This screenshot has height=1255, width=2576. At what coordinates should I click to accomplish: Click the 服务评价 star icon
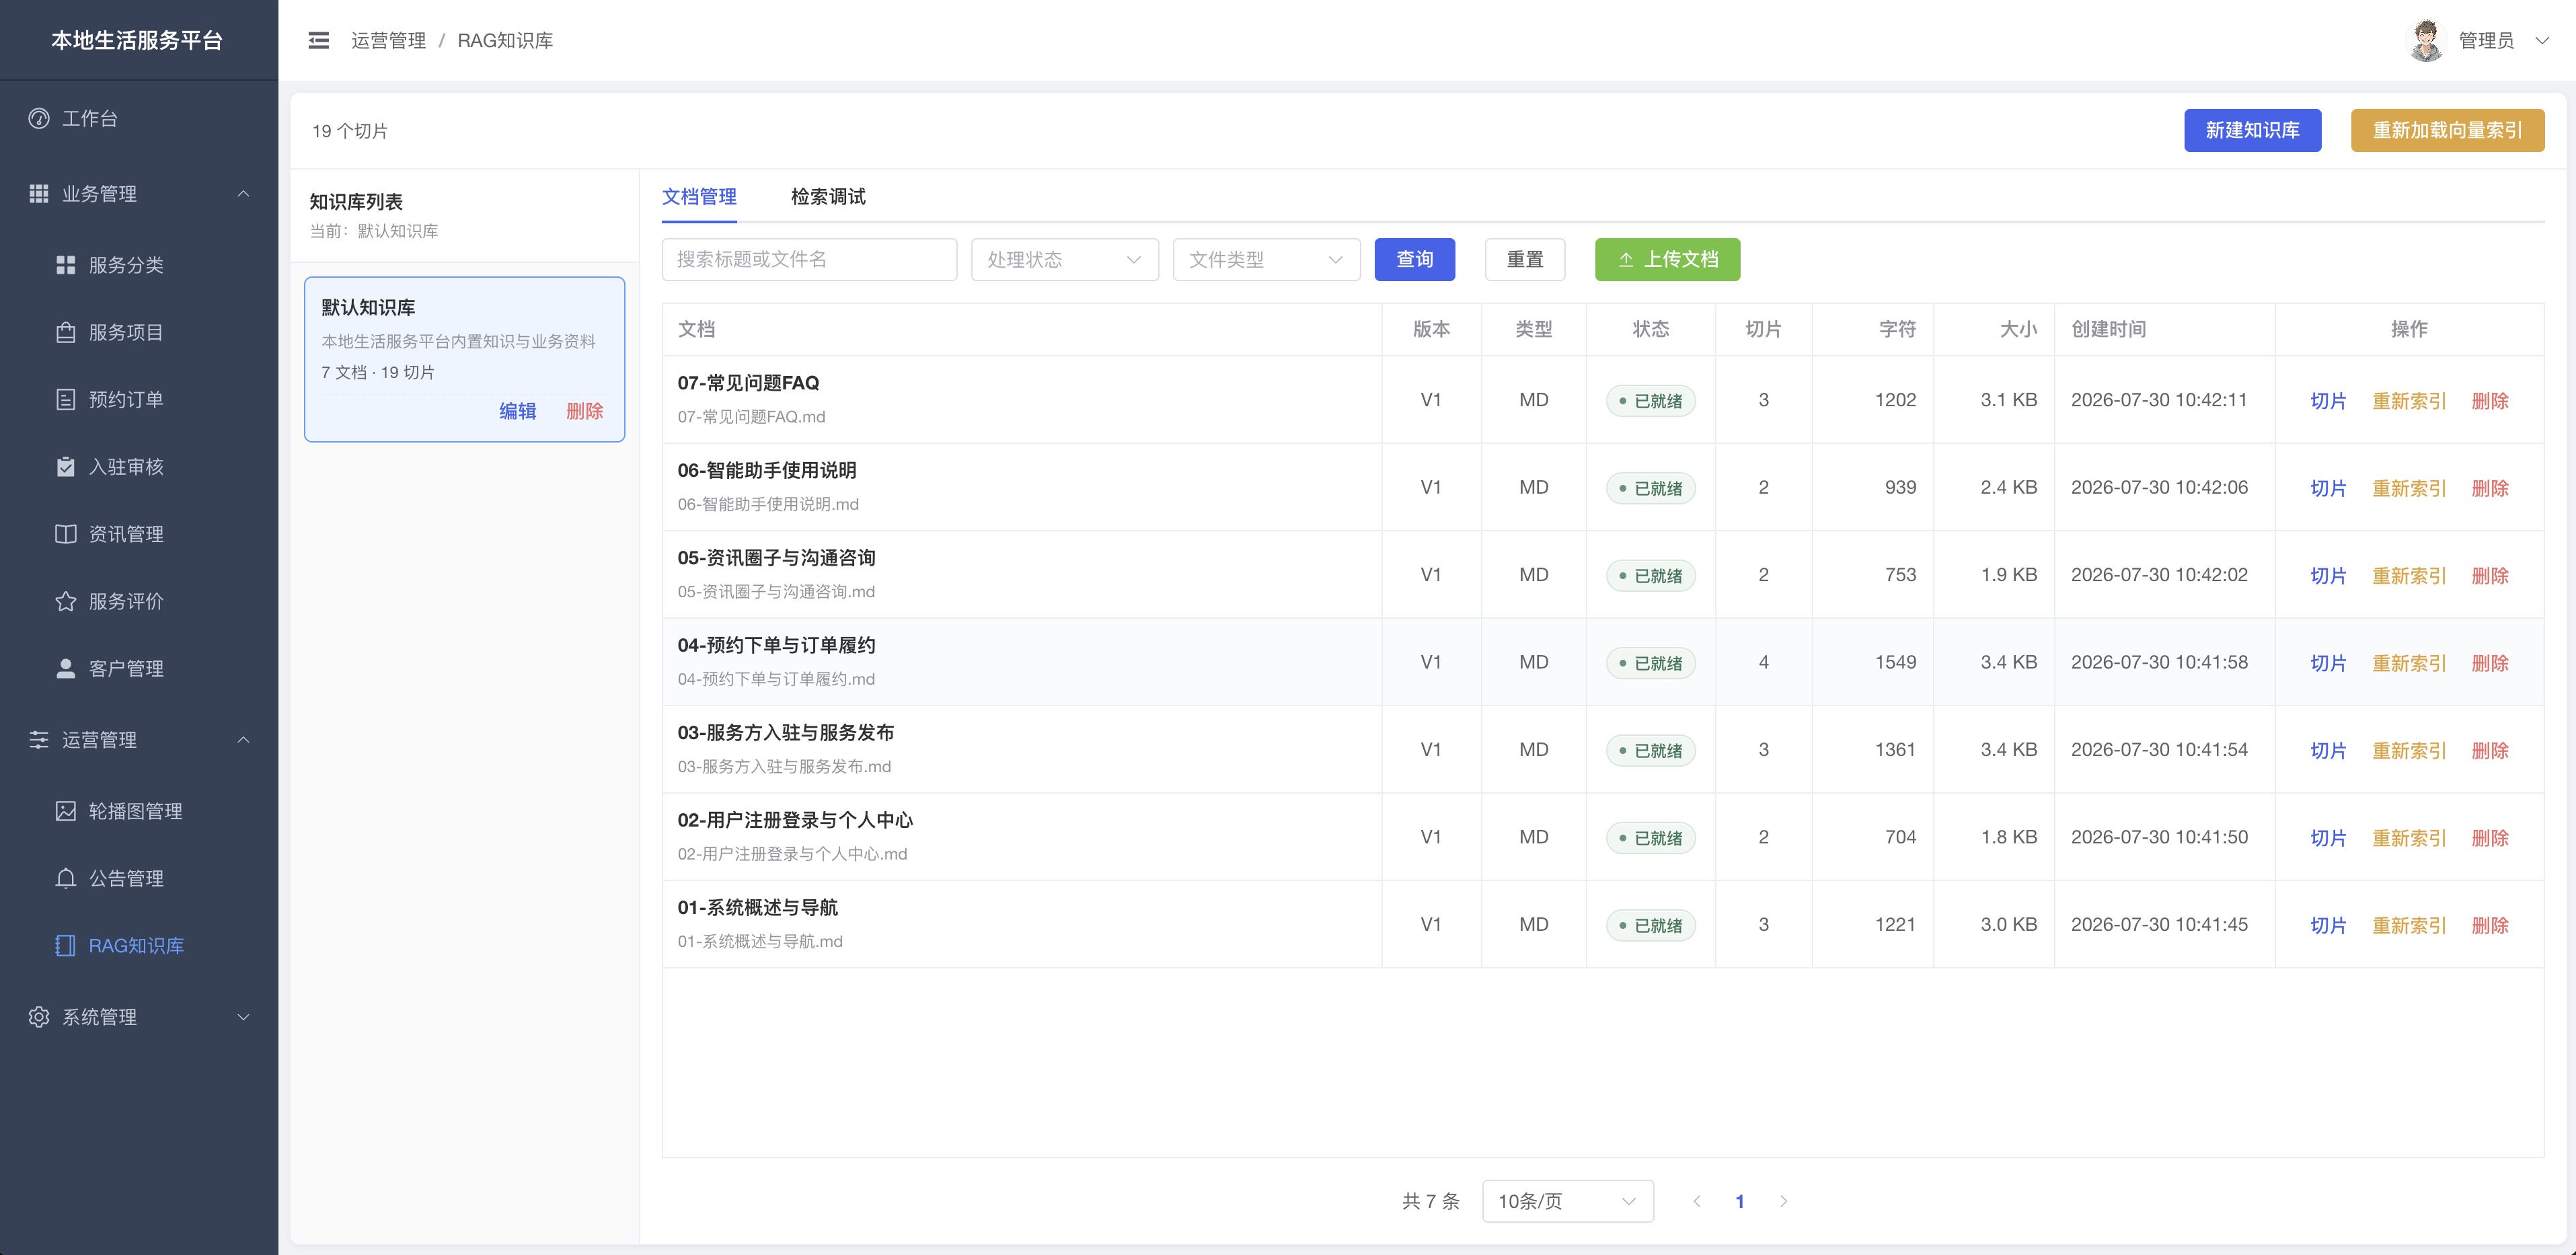(66, 601)
